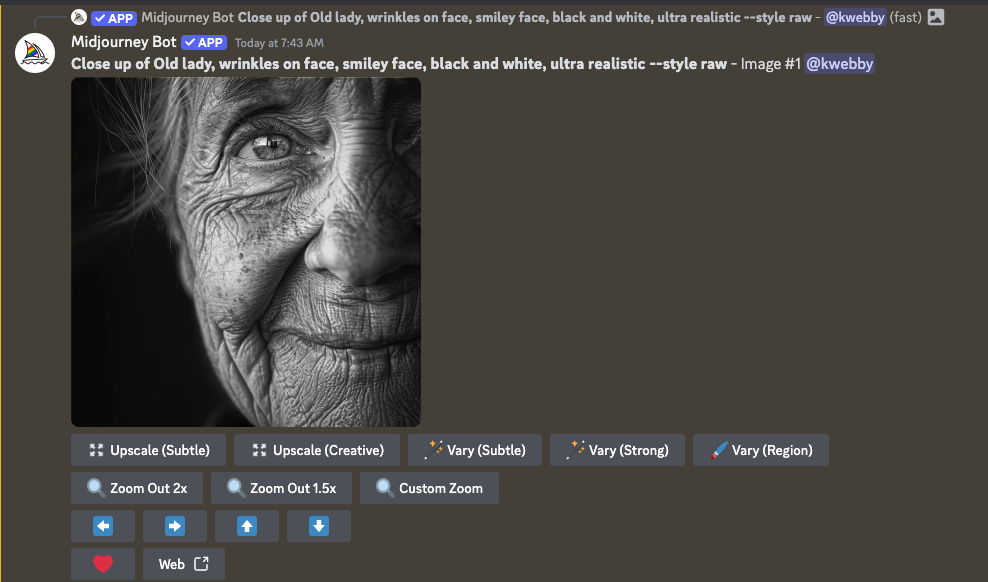This screenshot has height=582, width=988.
Task: Click Zoom Out 2x
Action: tap(137, 488)
